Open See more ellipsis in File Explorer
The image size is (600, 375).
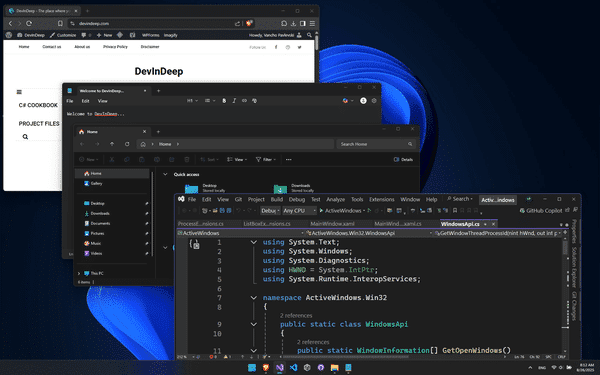point(289,160)
